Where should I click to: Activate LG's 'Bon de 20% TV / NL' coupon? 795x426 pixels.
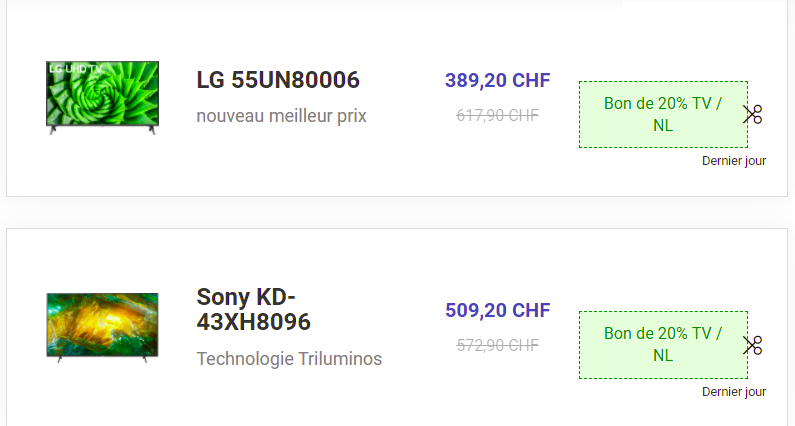(x=663, y=115)
